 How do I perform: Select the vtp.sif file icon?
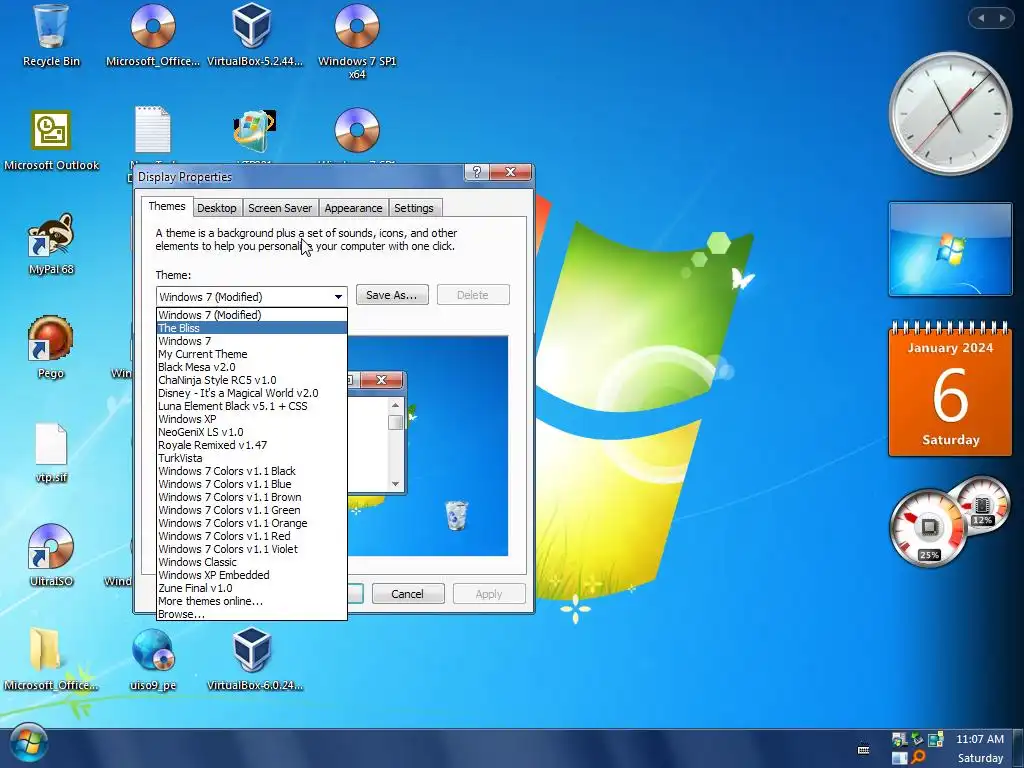pyautogui.click(x=51, y=453)
